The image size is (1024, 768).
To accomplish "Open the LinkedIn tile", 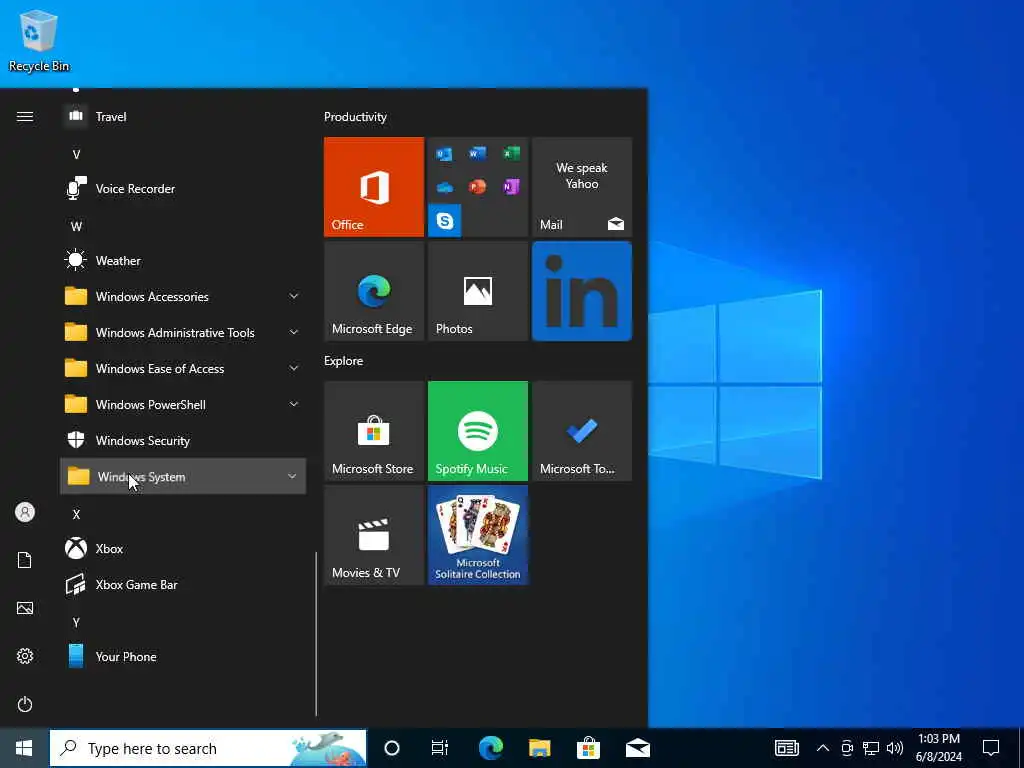I will pyautogui.click(x=582, y=291).
